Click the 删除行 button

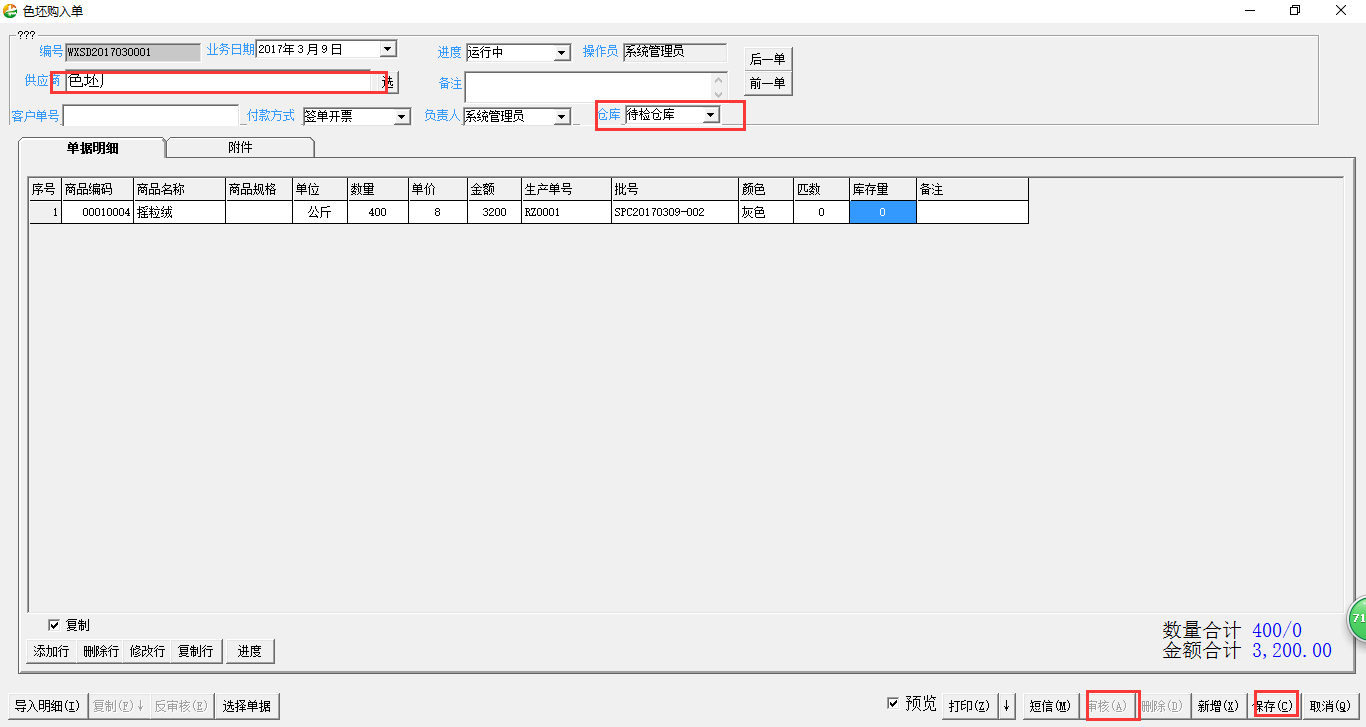(x=100, y=651)
